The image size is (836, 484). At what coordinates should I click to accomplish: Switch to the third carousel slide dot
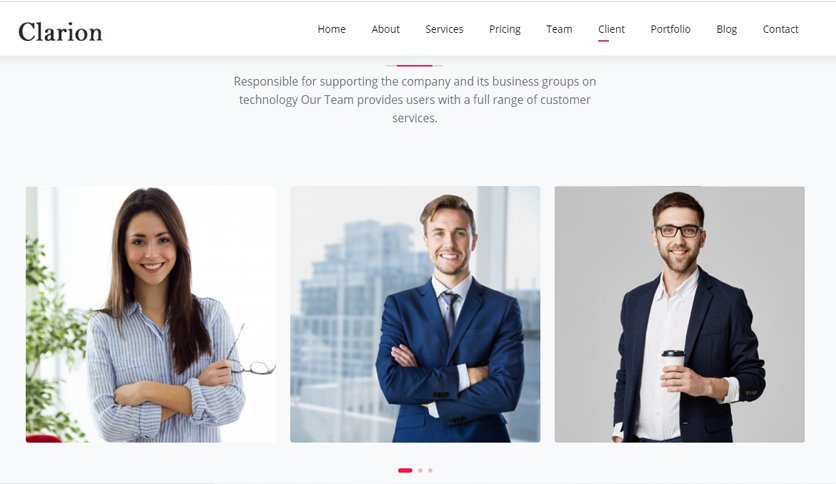click(x=430, y=470)
